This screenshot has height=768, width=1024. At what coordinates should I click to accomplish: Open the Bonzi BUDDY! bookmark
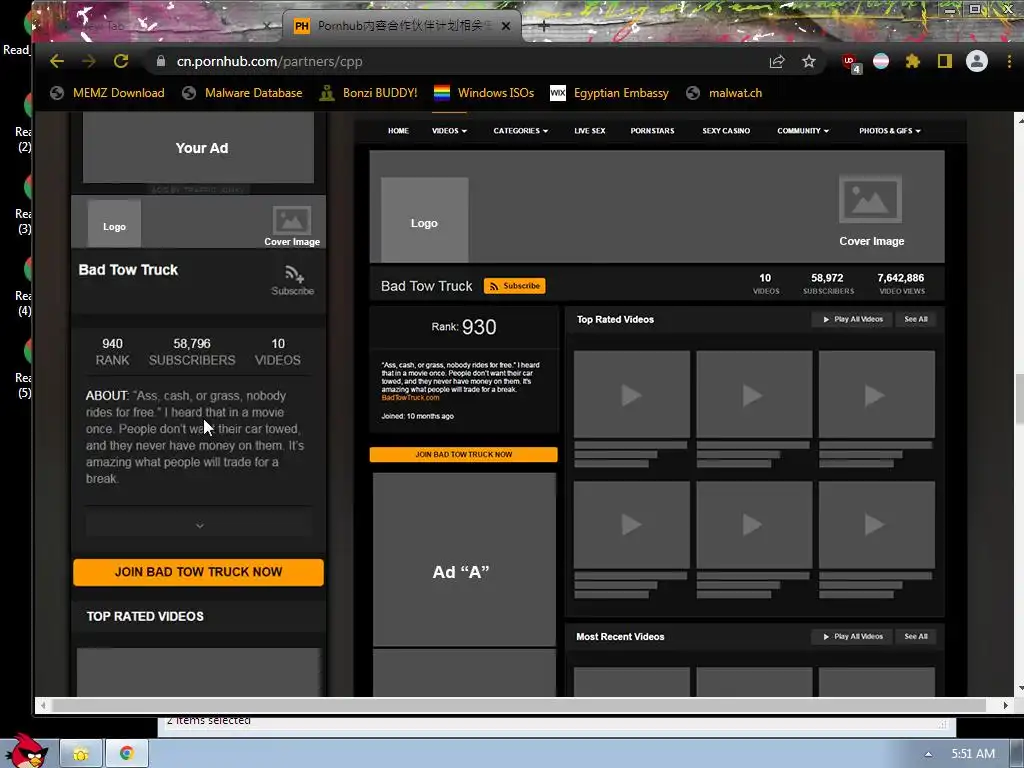point(368,93)
